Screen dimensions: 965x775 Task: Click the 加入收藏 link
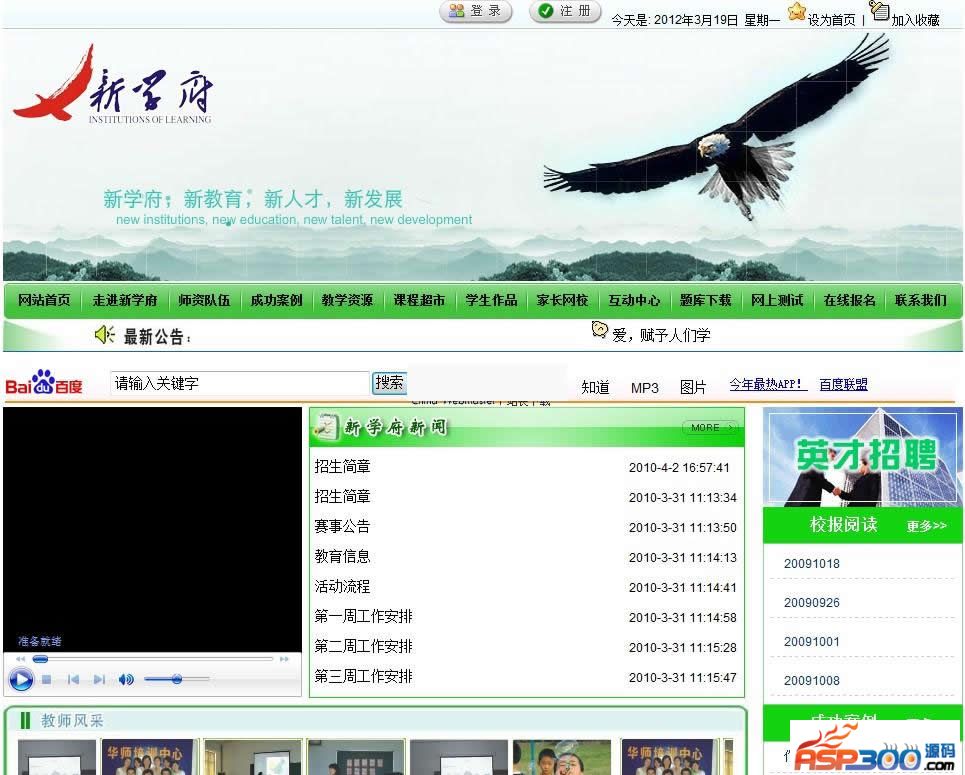tap(916, 20)
